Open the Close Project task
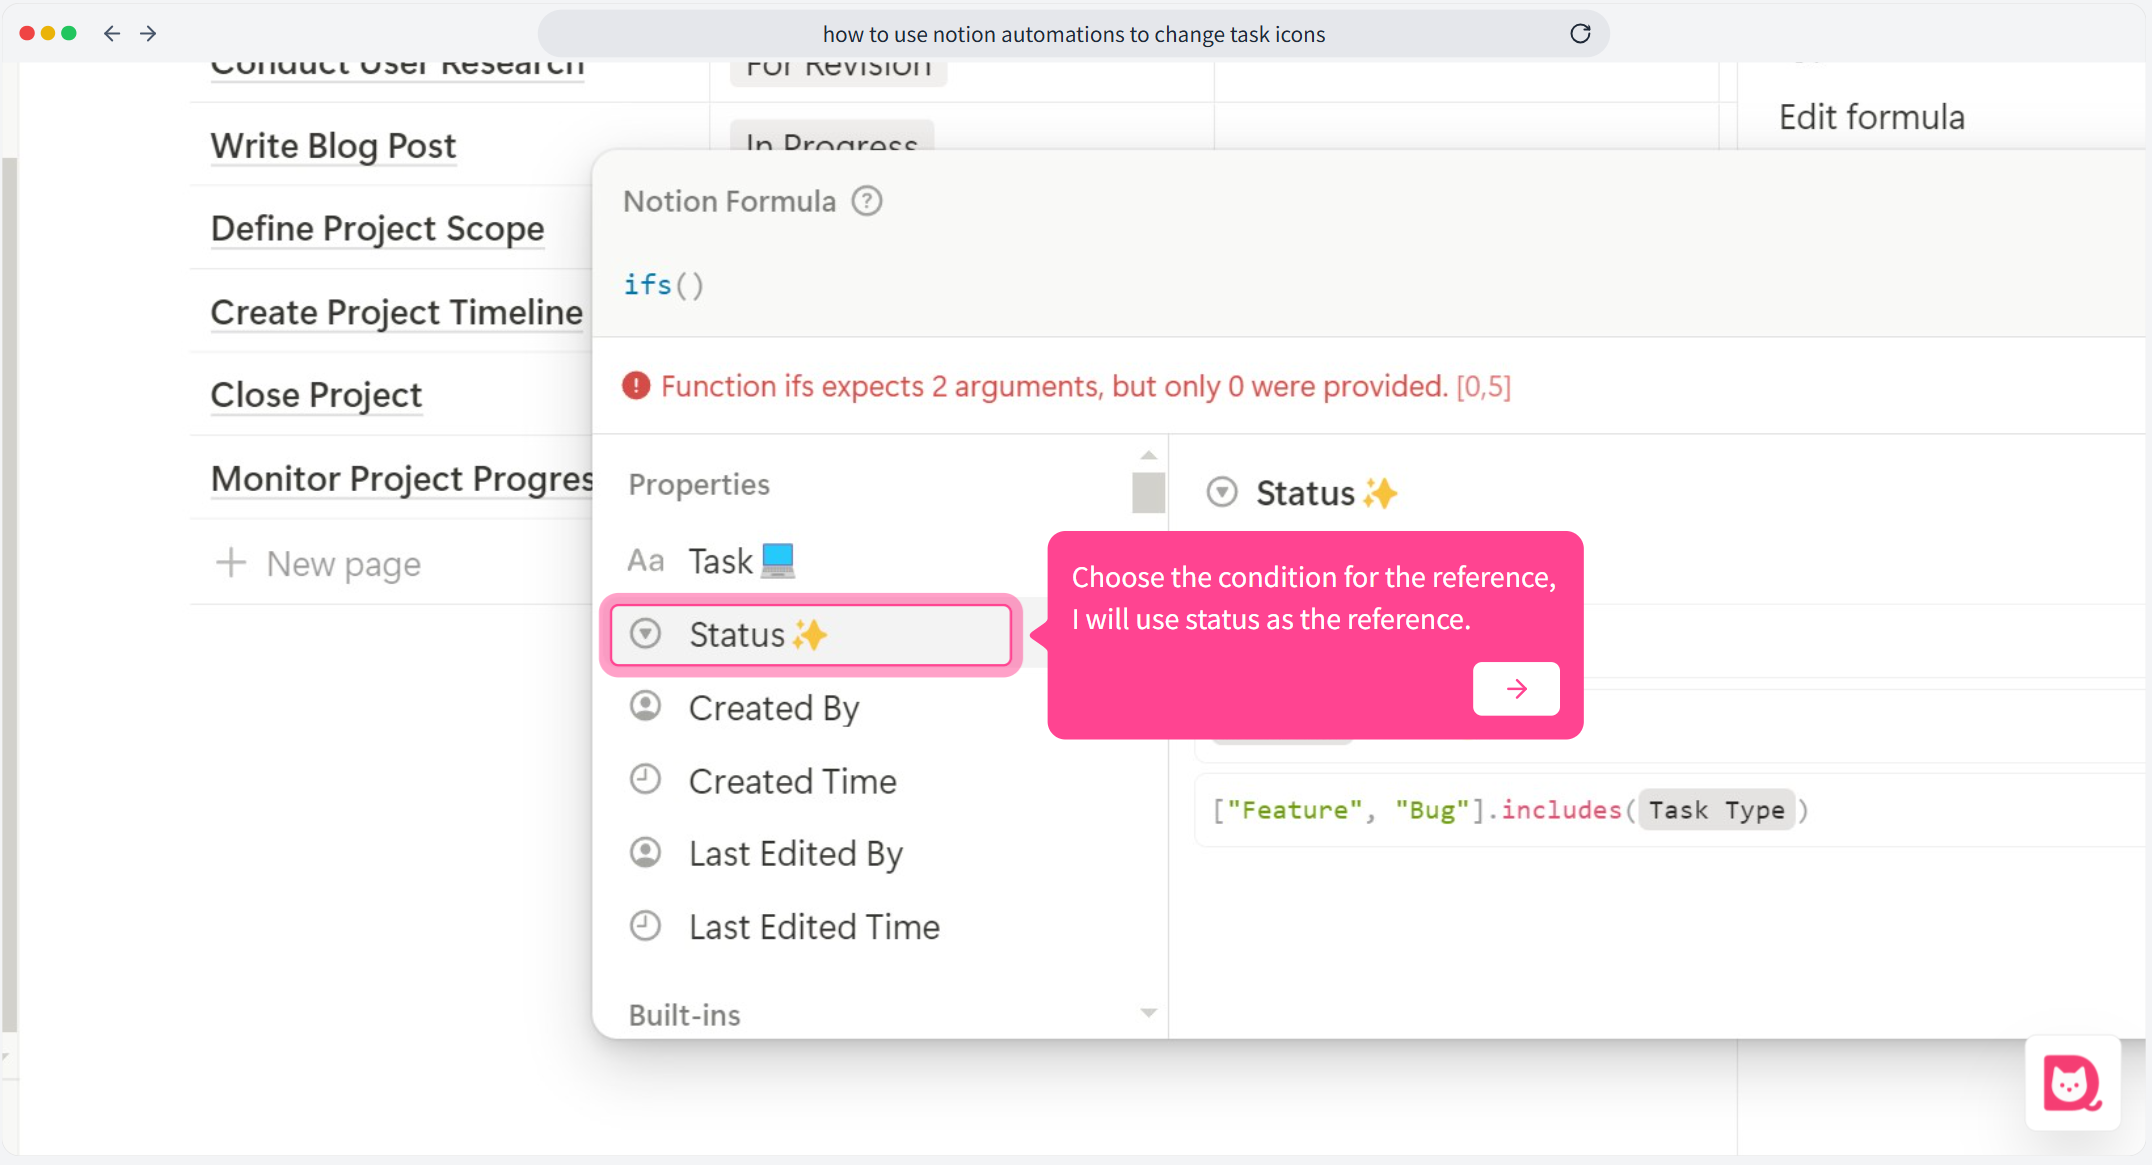The height and width of the screenshot is (1165, 2152). (316, 395)
